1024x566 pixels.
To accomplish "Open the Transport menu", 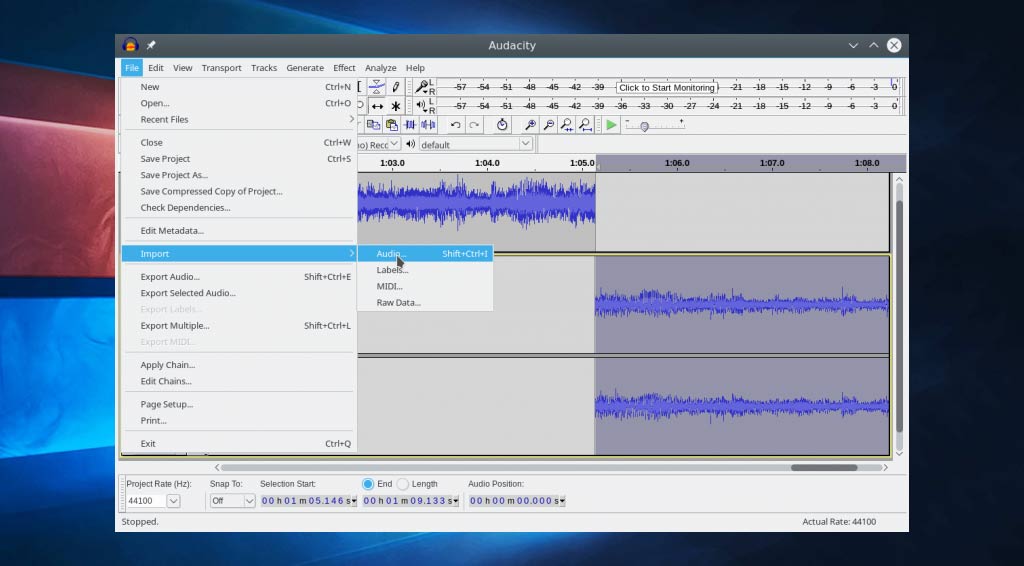I will [x=221, y=68].
